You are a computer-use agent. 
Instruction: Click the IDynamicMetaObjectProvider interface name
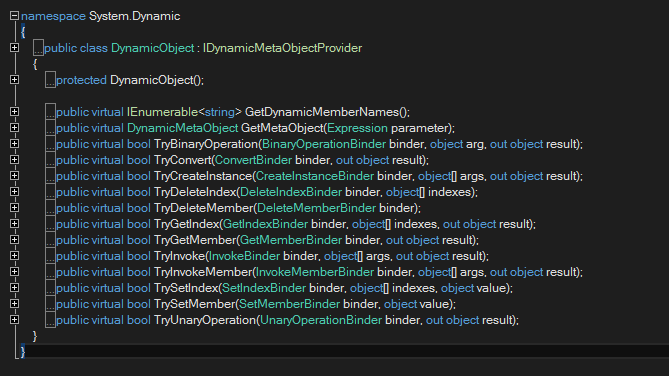pyautogui.click(x=282, y=48)
